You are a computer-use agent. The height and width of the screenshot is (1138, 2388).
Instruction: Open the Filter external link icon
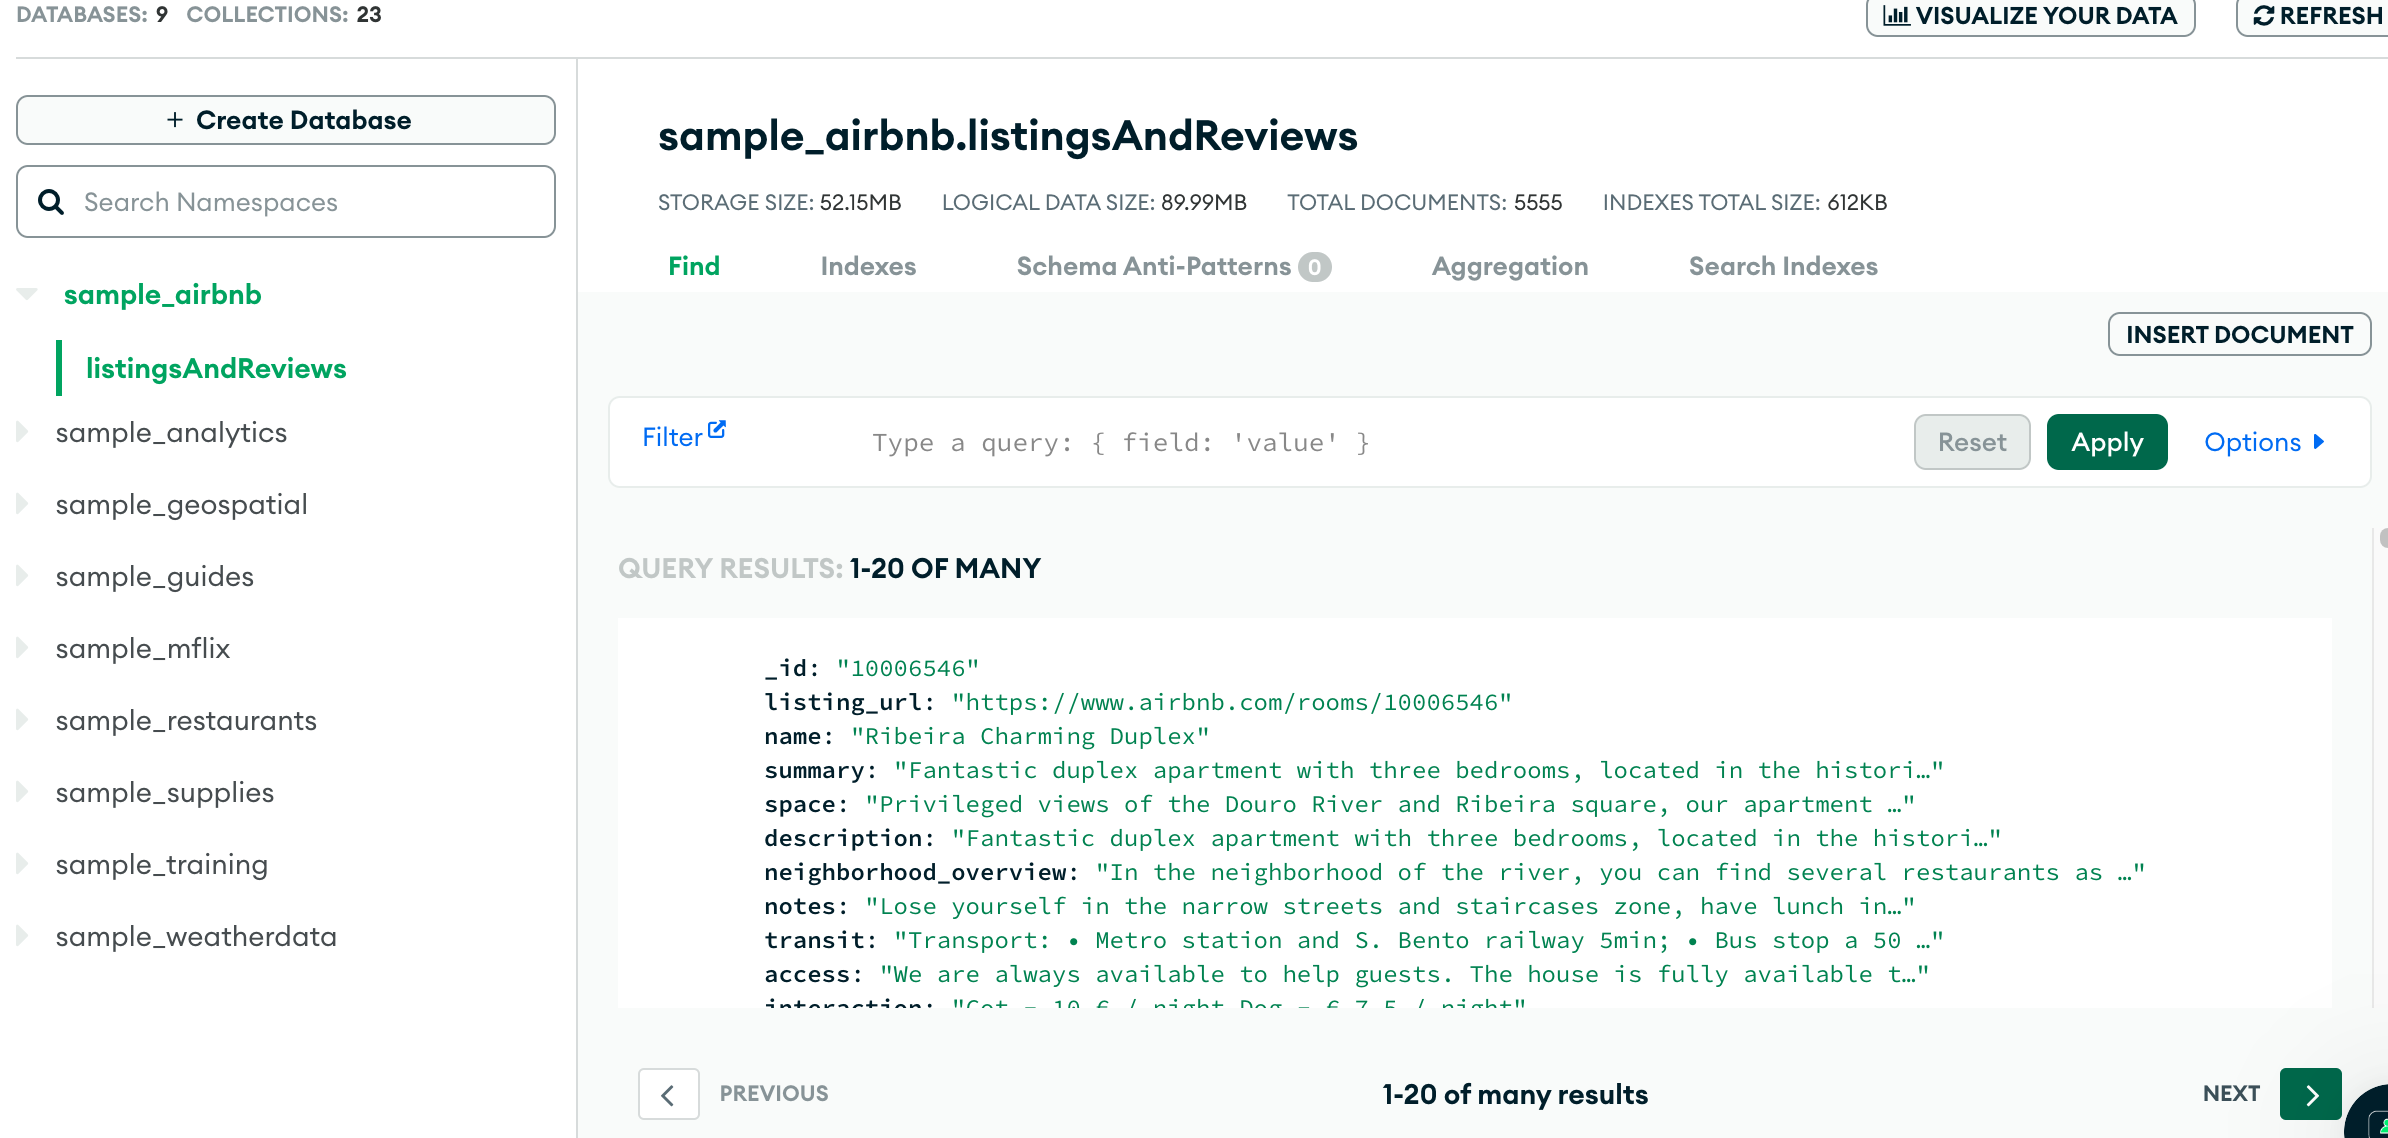click(x=717, y=429)
